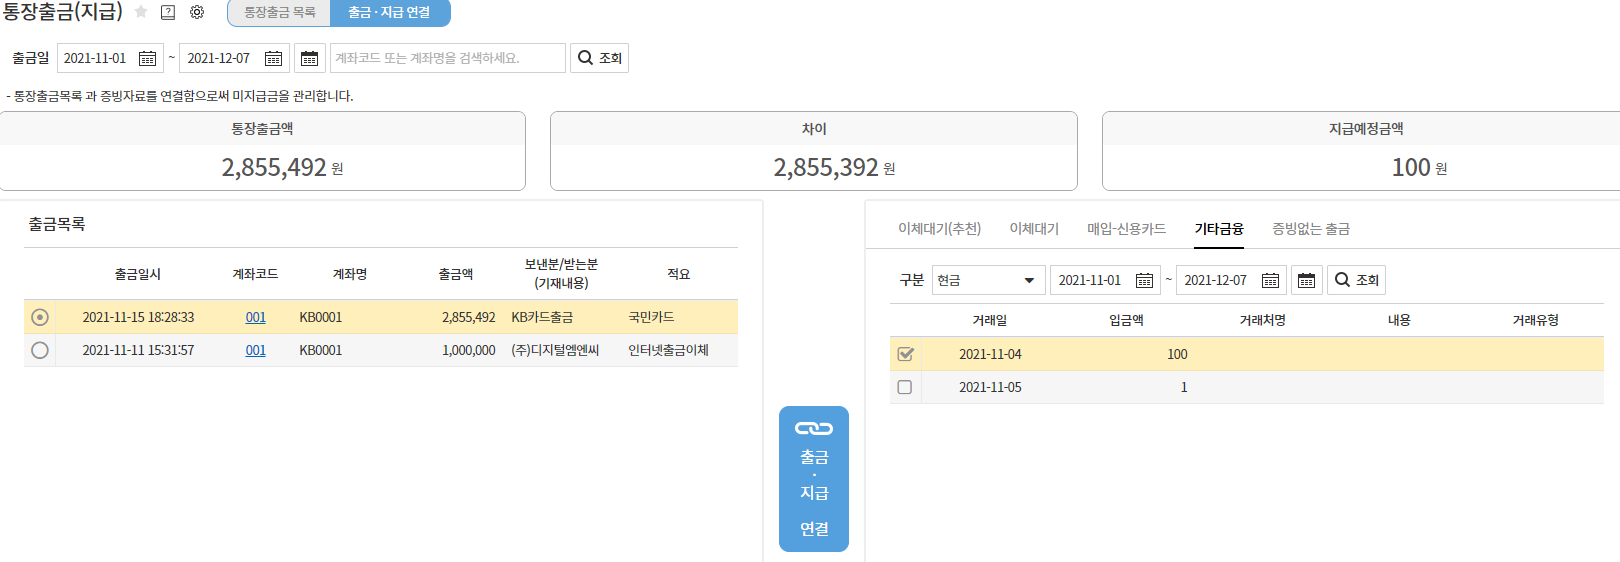The width and height of the screenshot is (1620, 562).
Task: Expand the 구분 dropdown showing 현금
Action: click(x=988, y=280)
